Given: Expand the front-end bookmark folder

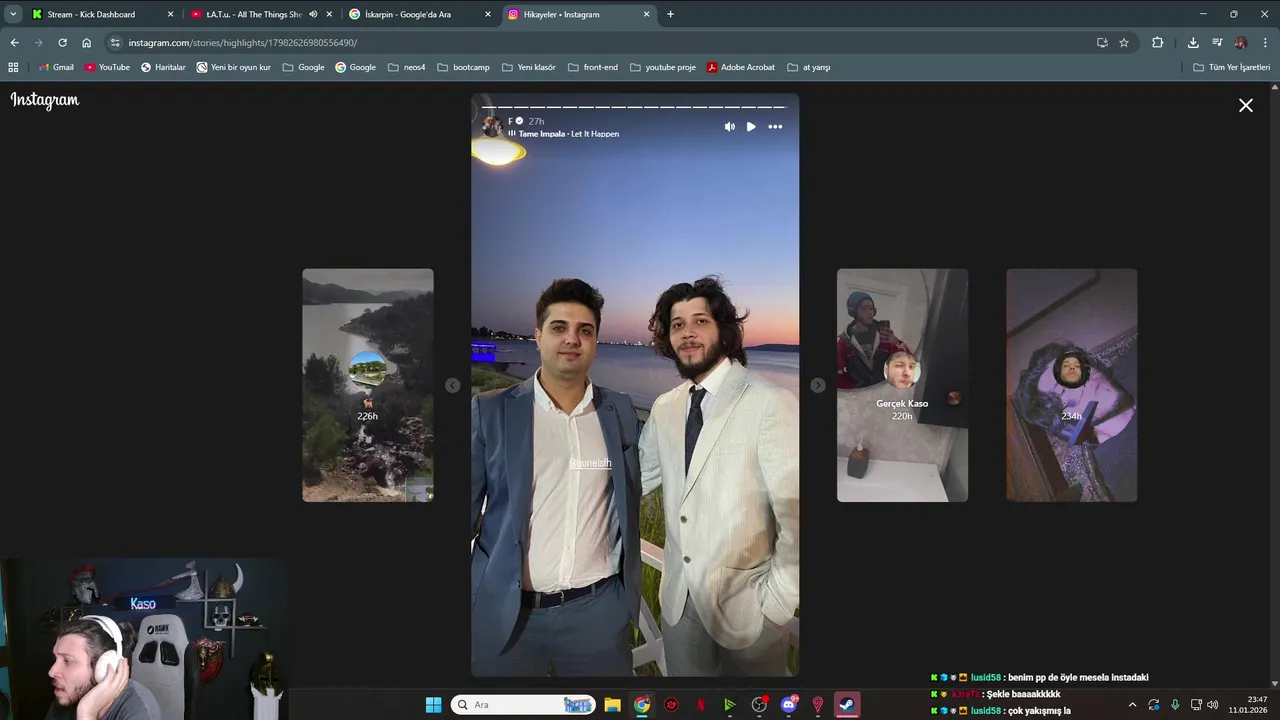Looking at the screenshot, I should click(x=593, y=67).
